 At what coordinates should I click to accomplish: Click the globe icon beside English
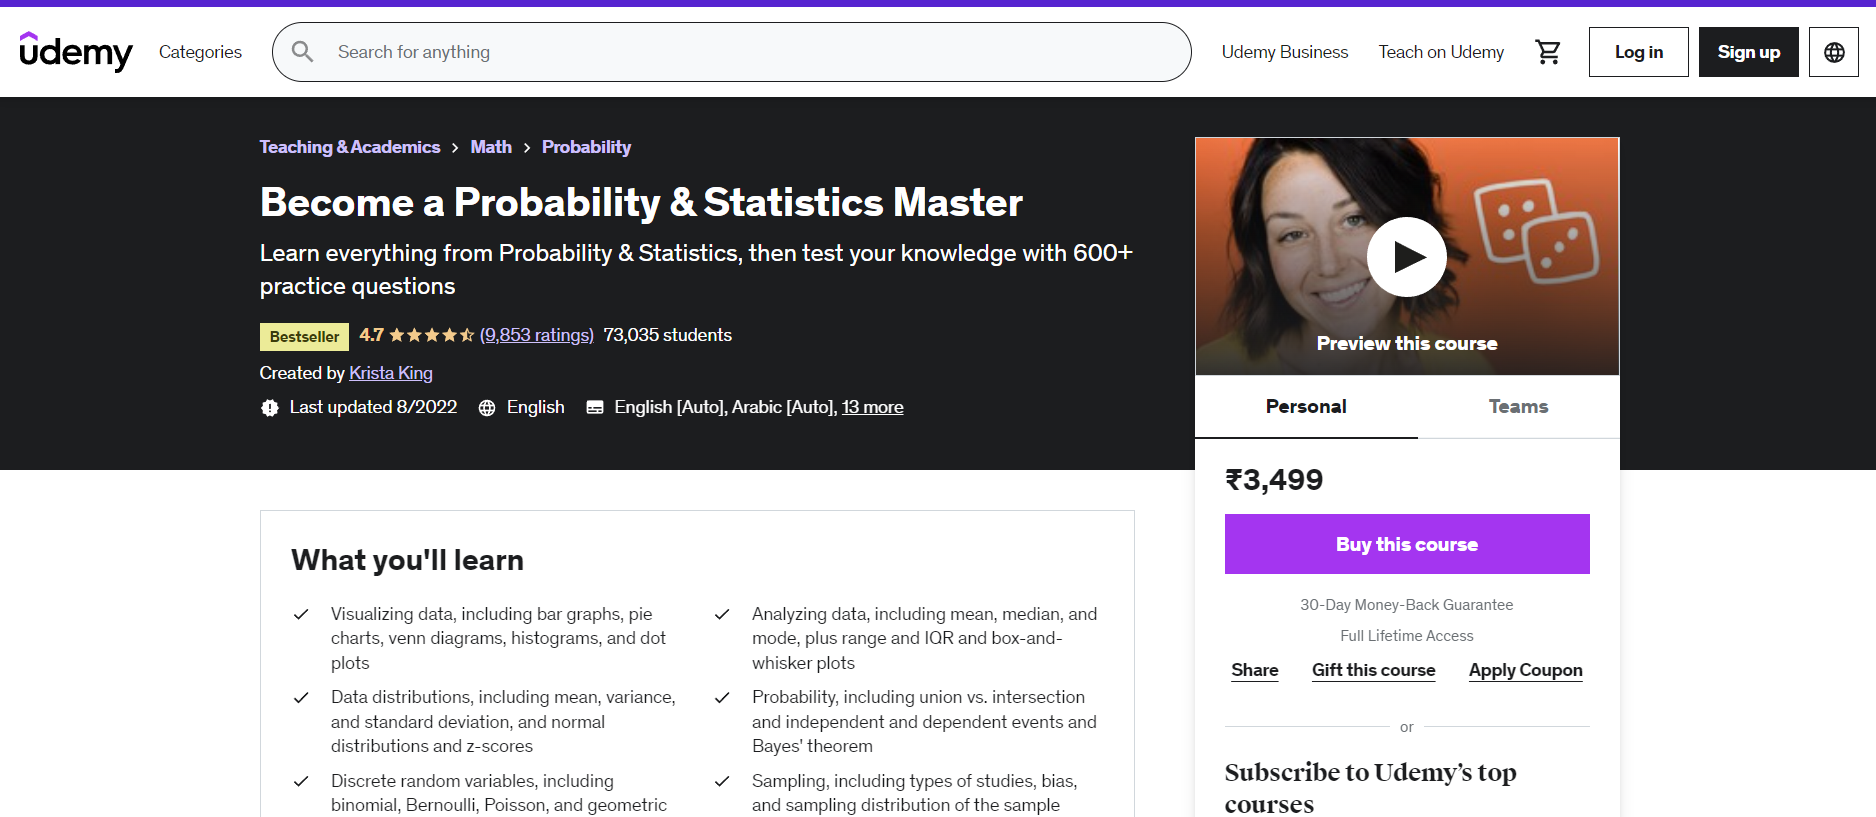pos(487,408)
